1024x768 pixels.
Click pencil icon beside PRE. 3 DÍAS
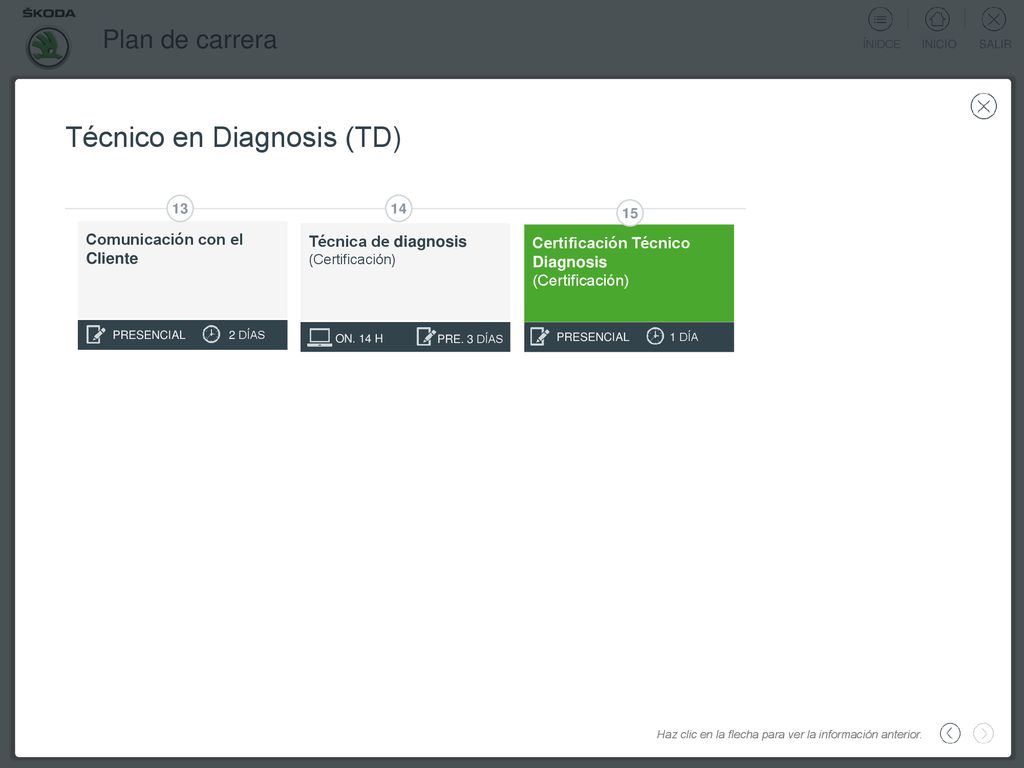(425, 336)
